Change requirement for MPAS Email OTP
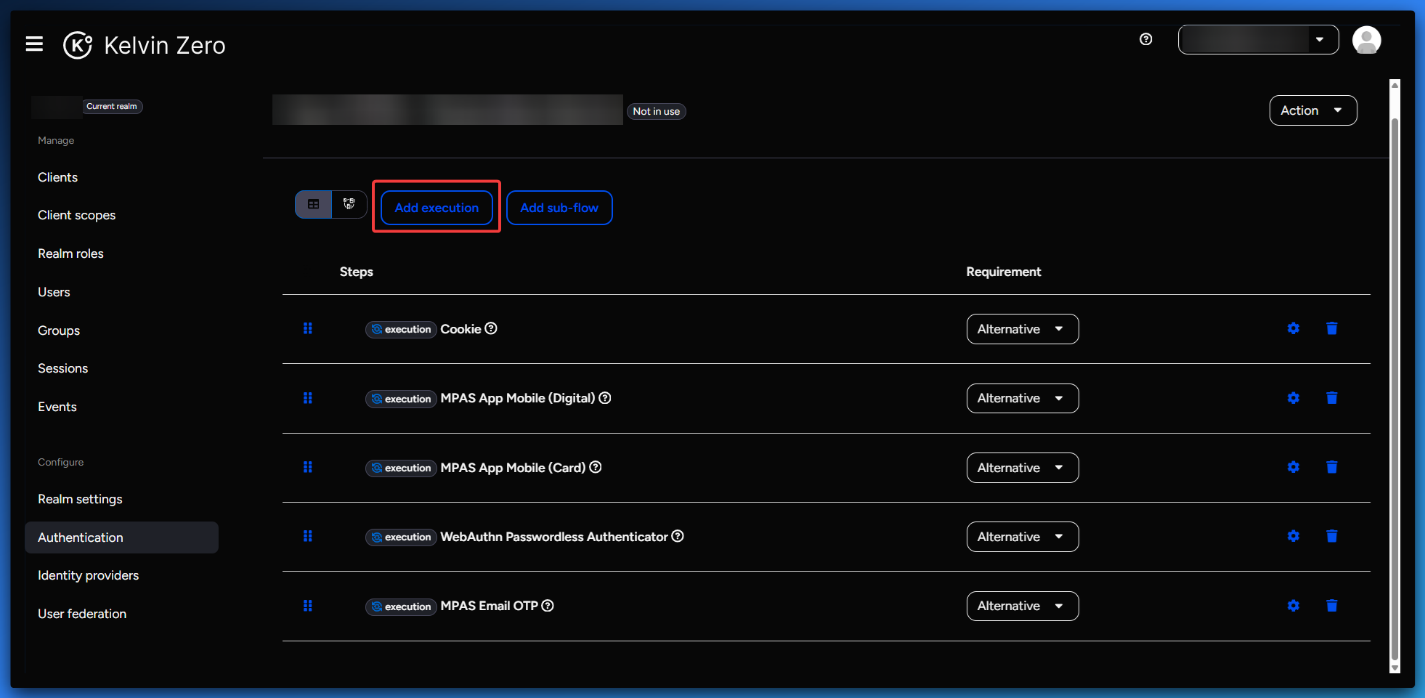The image size is (1425, 698). tap(1021, 606)
